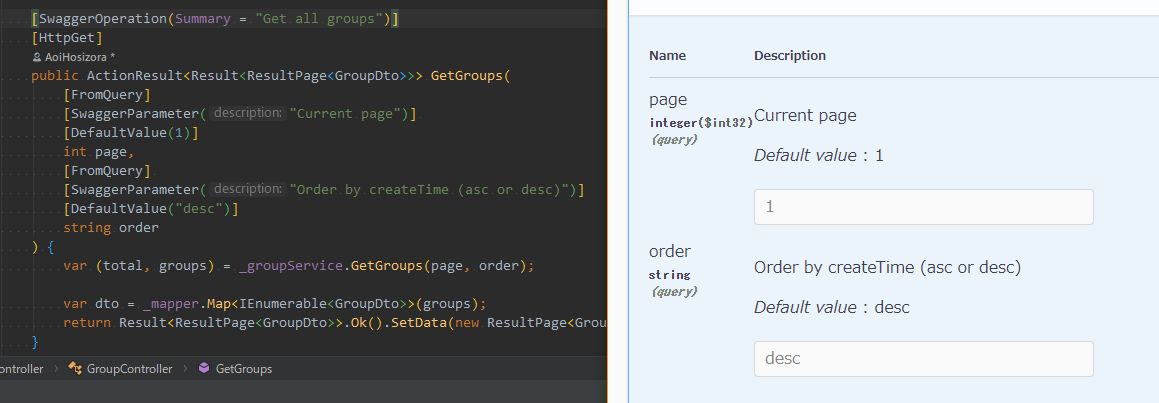Click 'Order by createTime (asc or desc)' description
1159x403 pixels.
click(887, 268)
